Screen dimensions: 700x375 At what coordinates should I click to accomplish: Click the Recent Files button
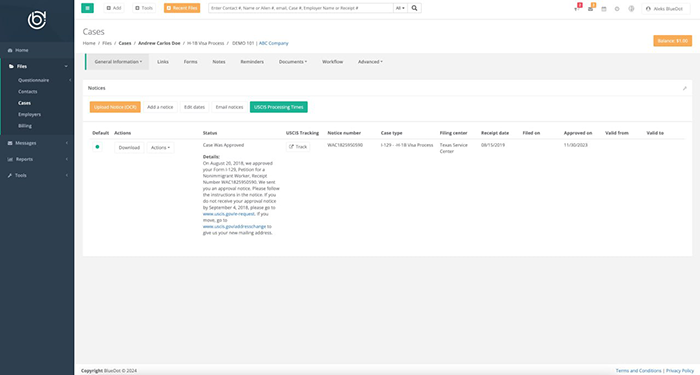point(182,8)
